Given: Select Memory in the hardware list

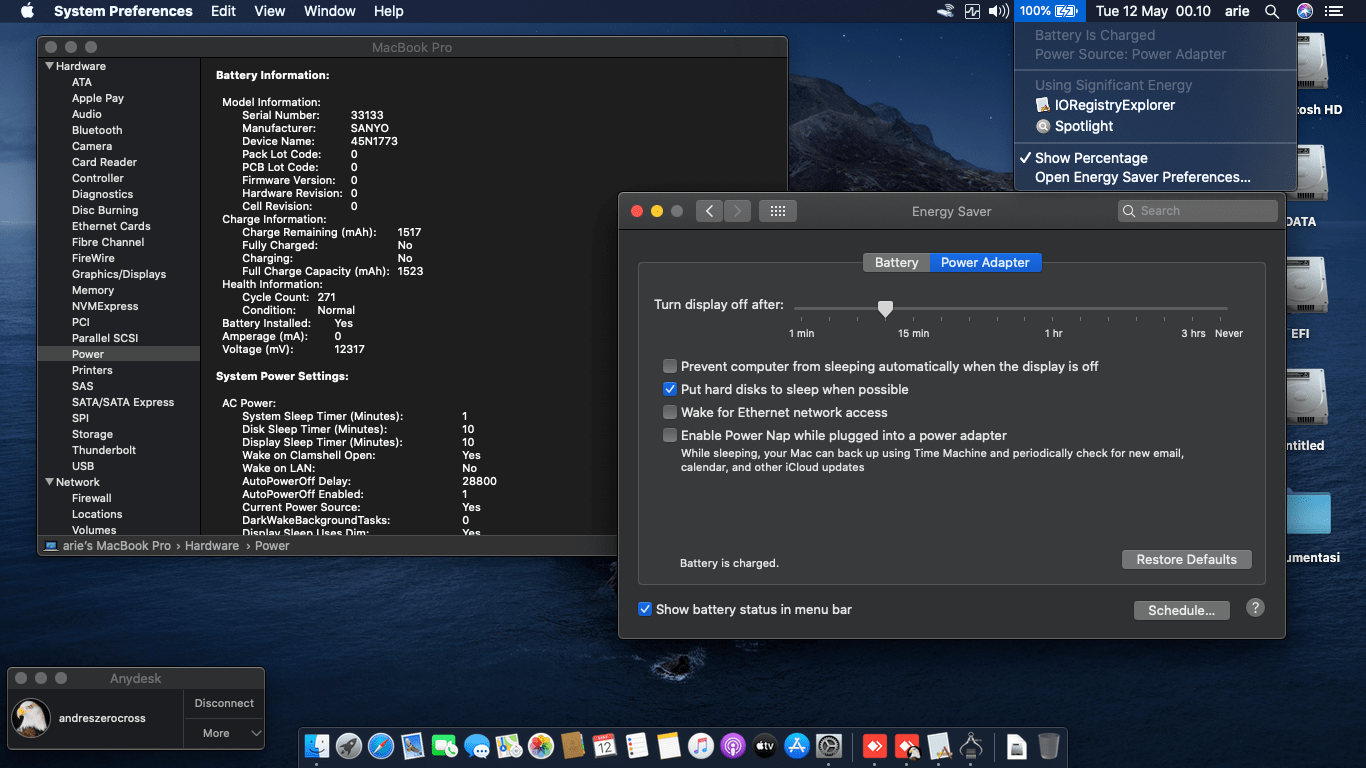Looking at the screenshot, I should 93,290.
